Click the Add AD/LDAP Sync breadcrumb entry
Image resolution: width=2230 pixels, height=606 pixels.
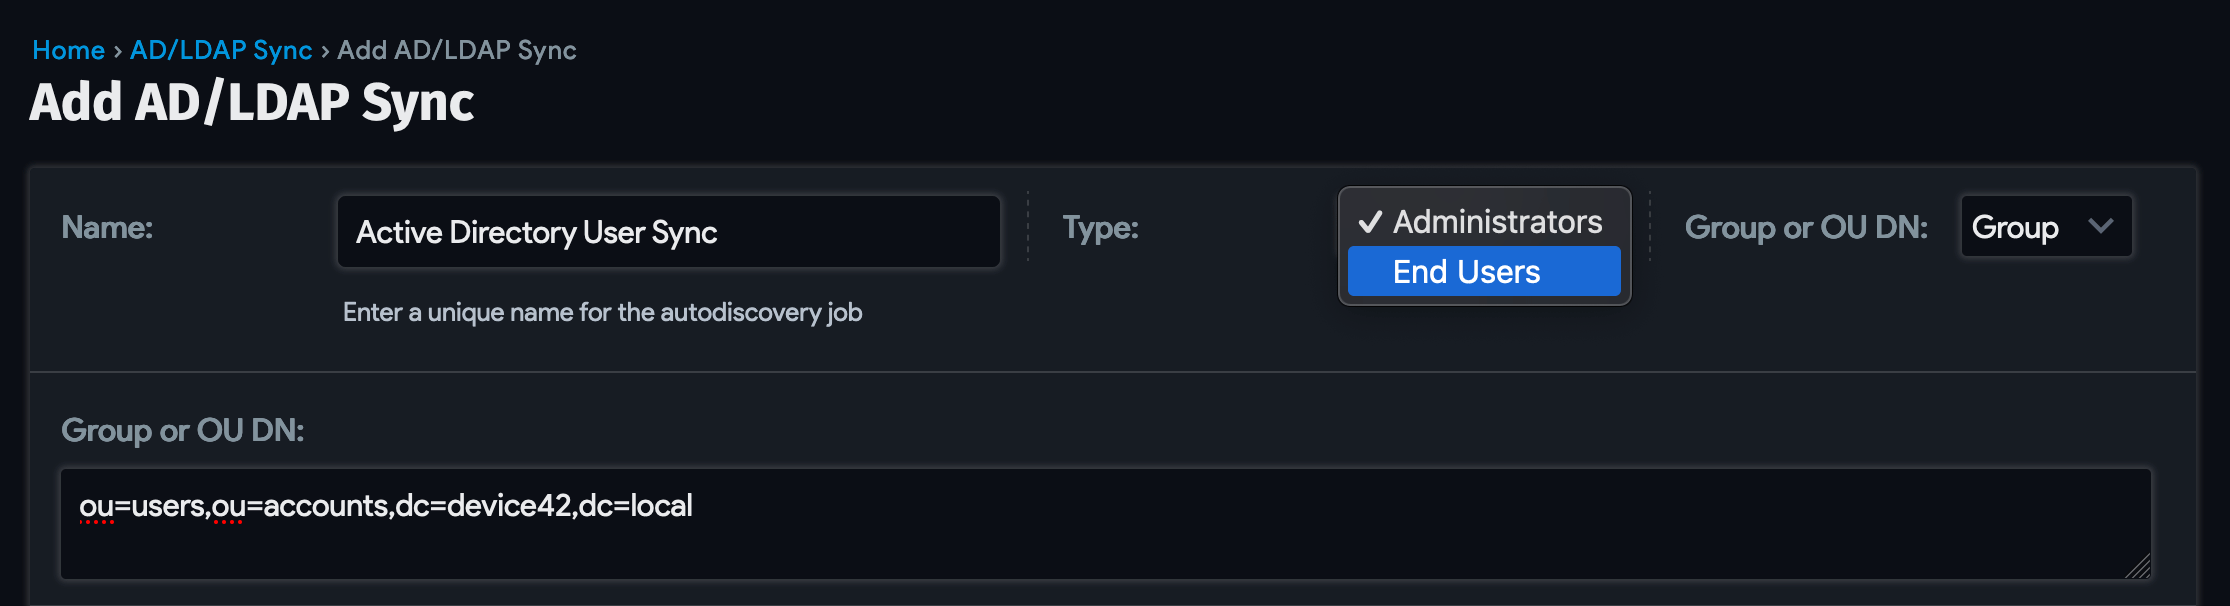[456, 49]
